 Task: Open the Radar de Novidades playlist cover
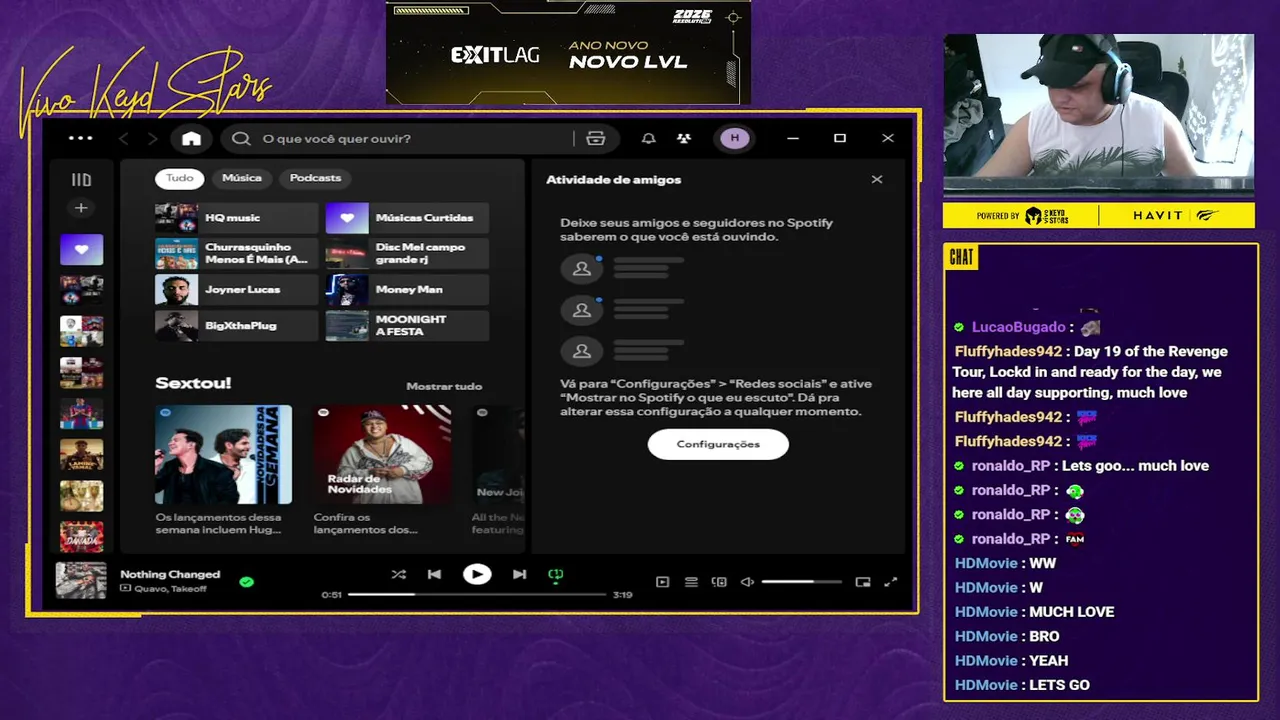pyautogui.click(x=382, y=454)
